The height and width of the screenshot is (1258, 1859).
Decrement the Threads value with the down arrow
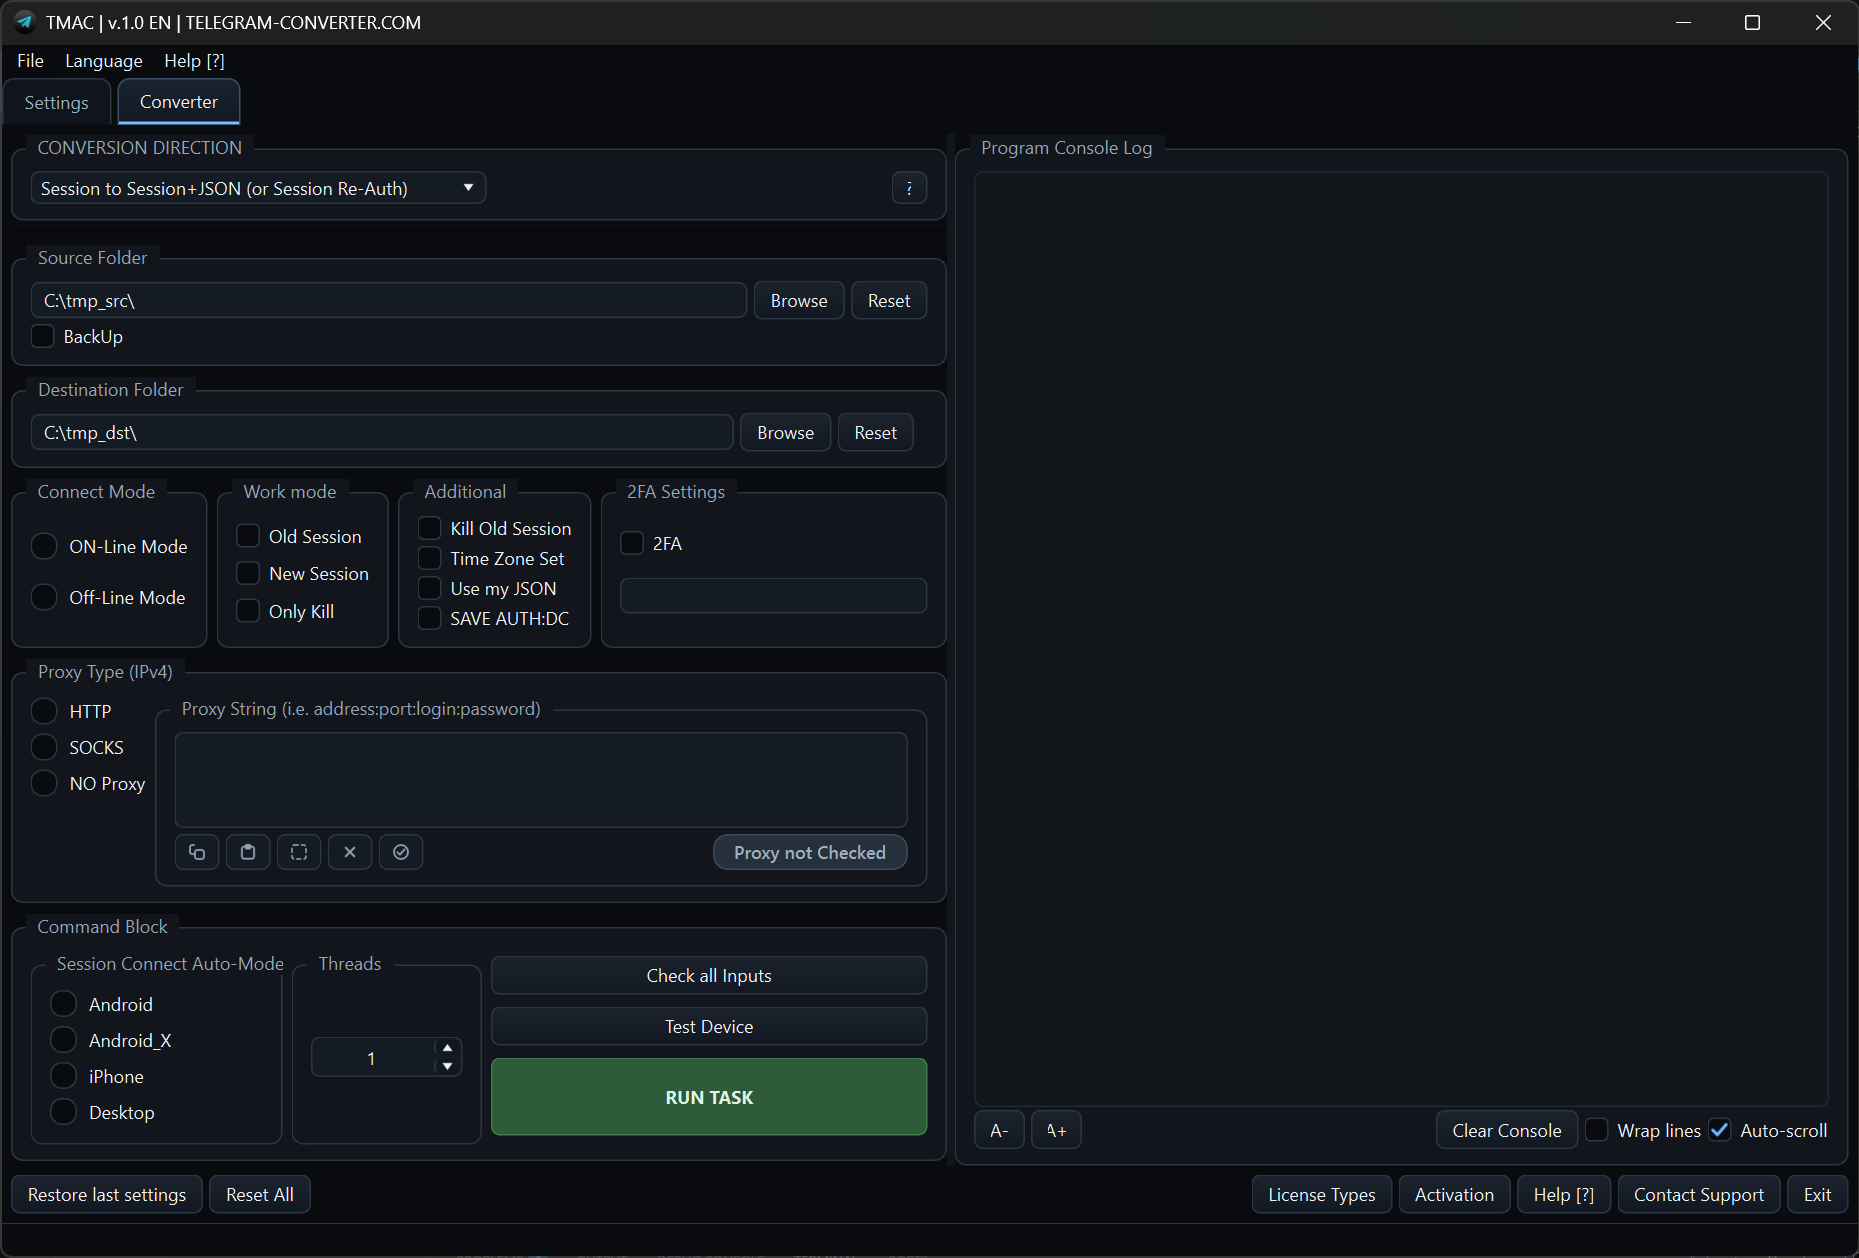[x=448, y=1067]
